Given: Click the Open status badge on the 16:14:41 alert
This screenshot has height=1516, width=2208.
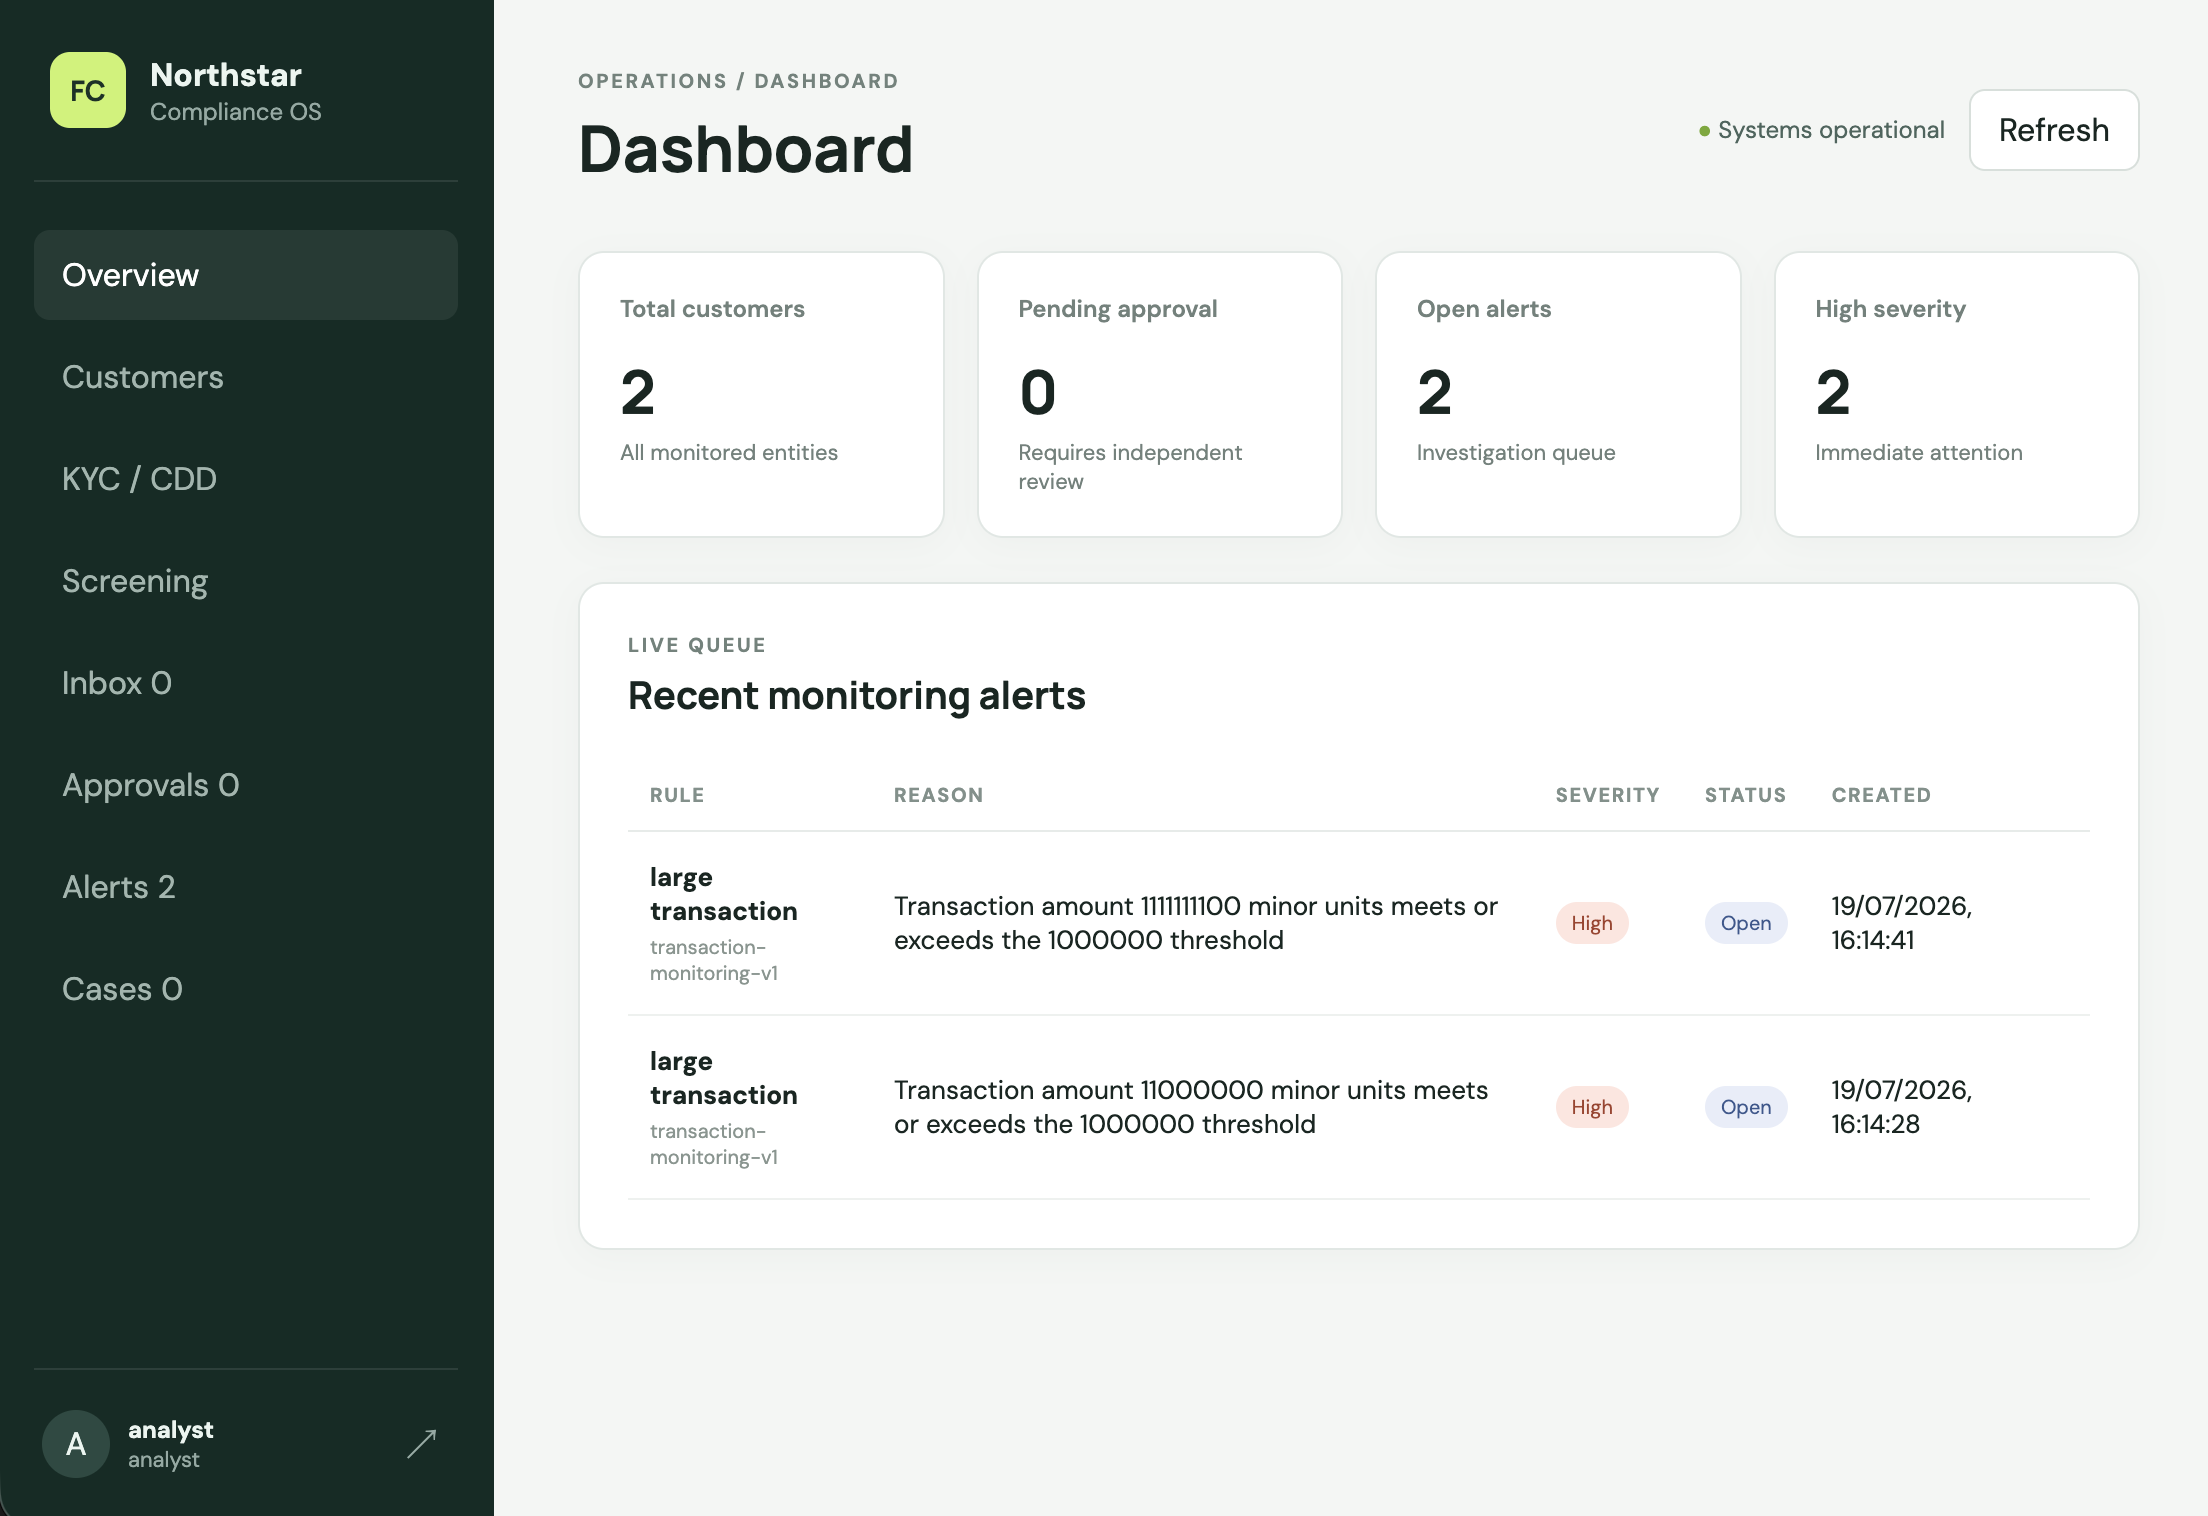Looking at the screenshot, I should tap(1746, 923).
